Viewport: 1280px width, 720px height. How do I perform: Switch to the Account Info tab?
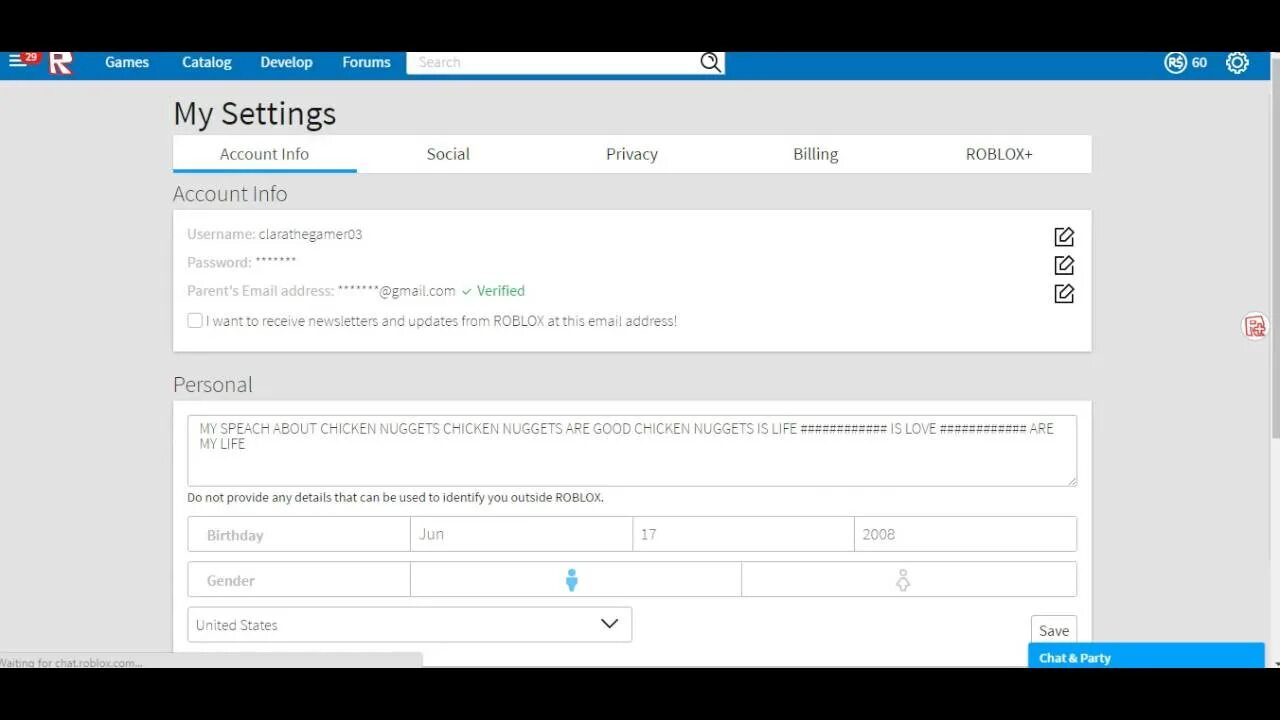coord(264,154)
